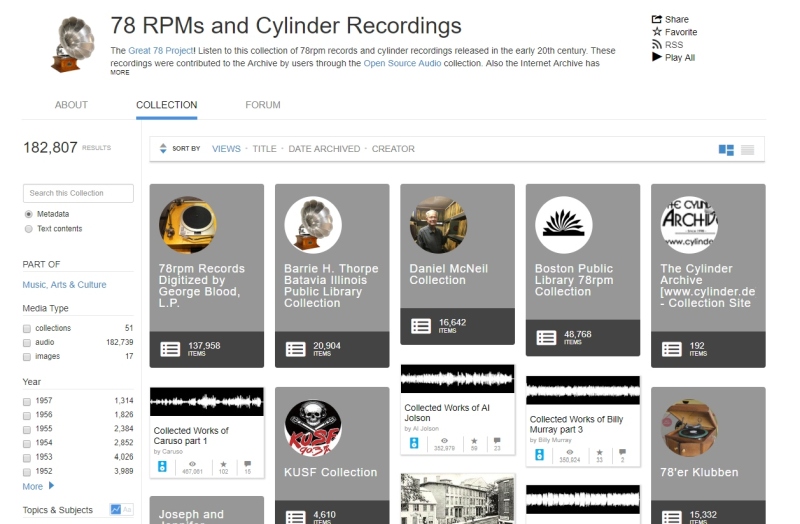Open the 78'er Klubben gramophone thumbnail
The height and width of the screenshot is (524, 800).
click(689, 428)
